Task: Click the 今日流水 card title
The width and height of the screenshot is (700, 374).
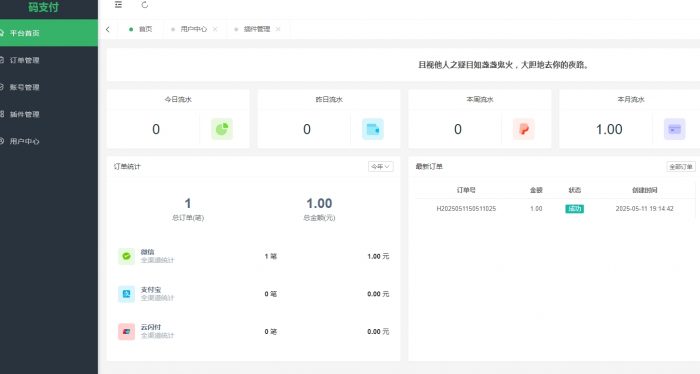Action: click(178, 100)
